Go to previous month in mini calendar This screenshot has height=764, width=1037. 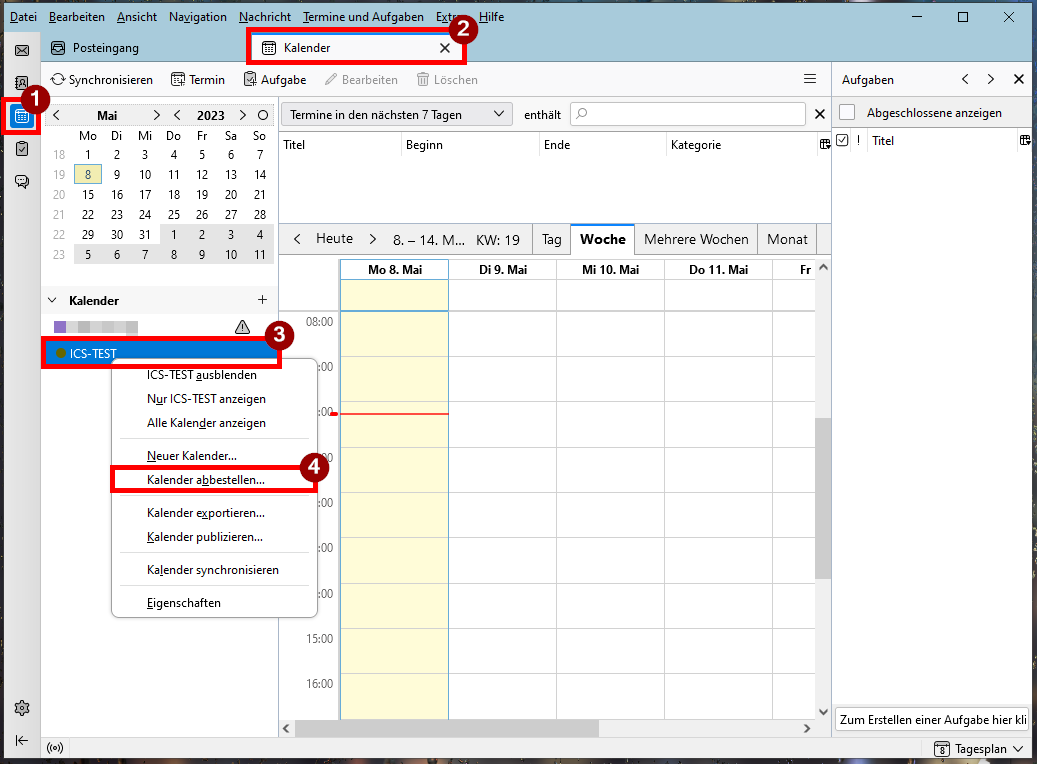click(x=57, y=115)
